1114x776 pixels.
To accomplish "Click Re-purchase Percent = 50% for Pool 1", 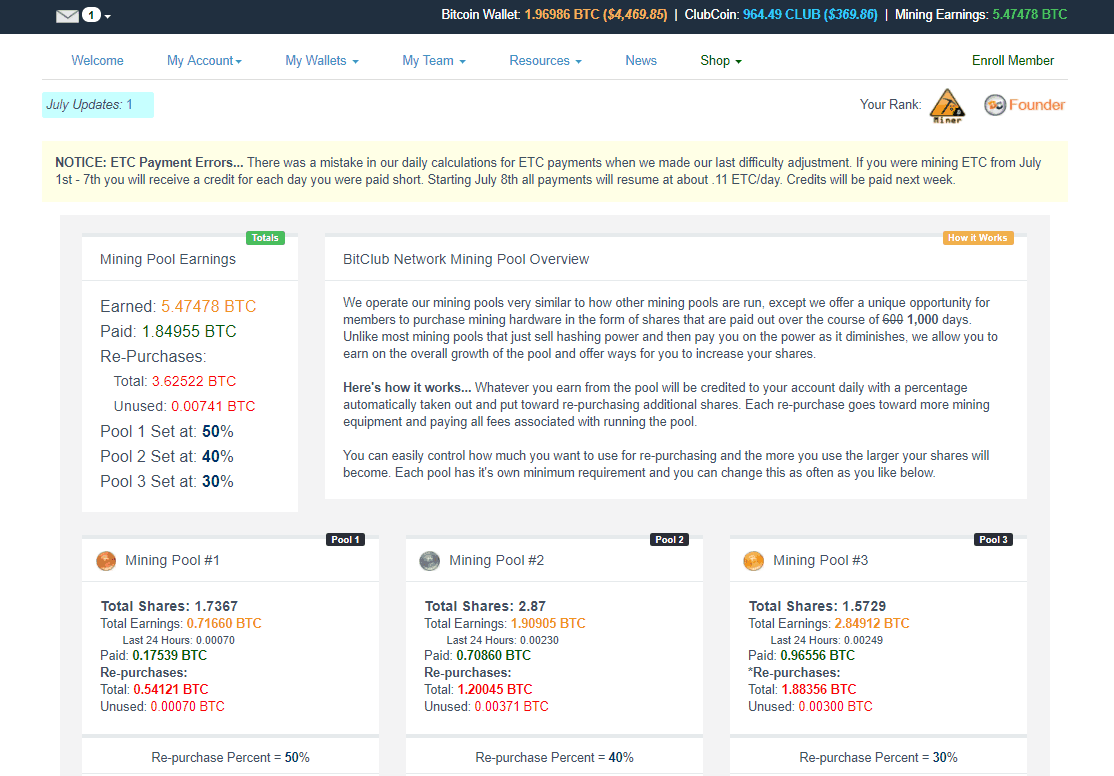I will (x=230, y=758).
